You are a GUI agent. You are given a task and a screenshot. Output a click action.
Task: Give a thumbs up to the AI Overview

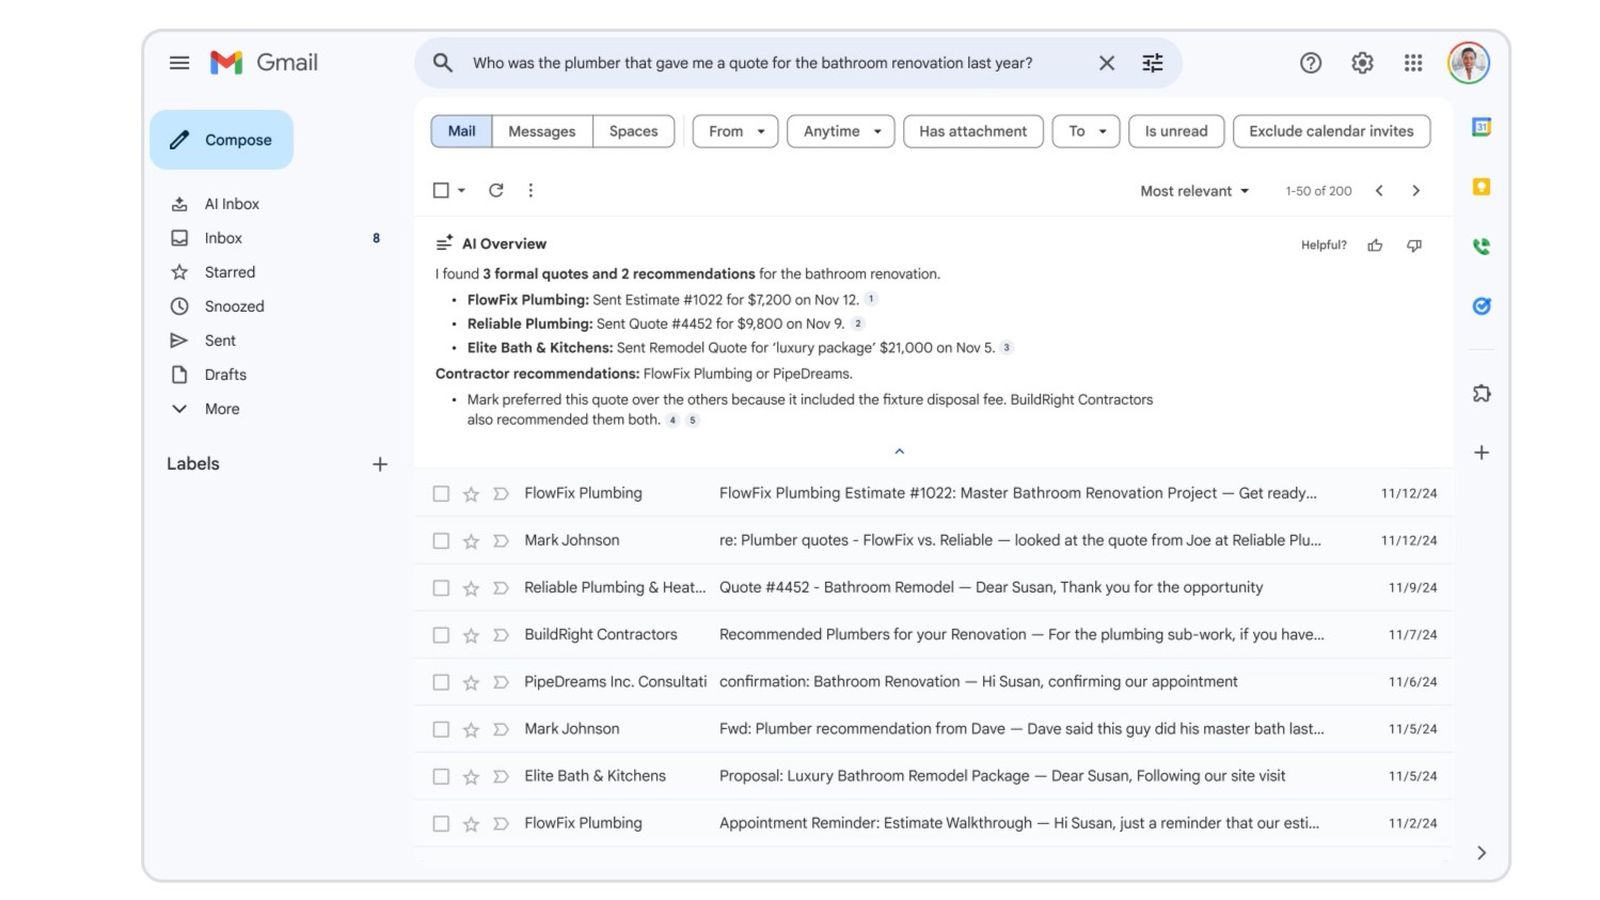pyautogui.click(x=1377, y=245)
